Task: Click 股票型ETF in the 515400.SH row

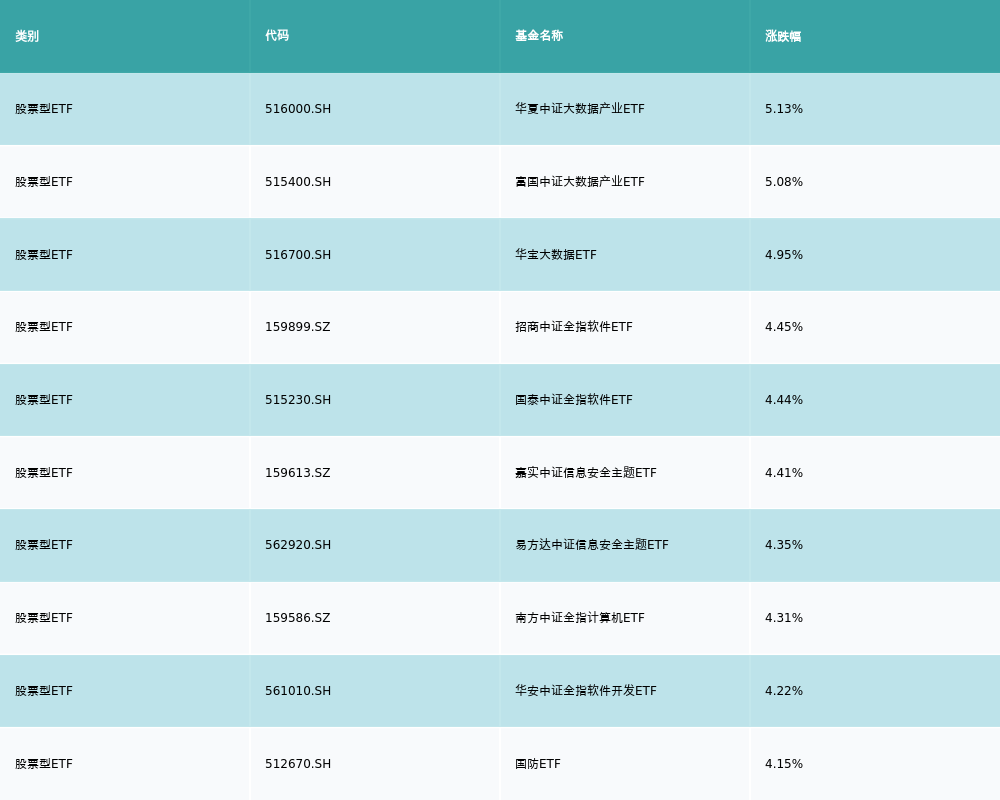Action: click(44, 182)
